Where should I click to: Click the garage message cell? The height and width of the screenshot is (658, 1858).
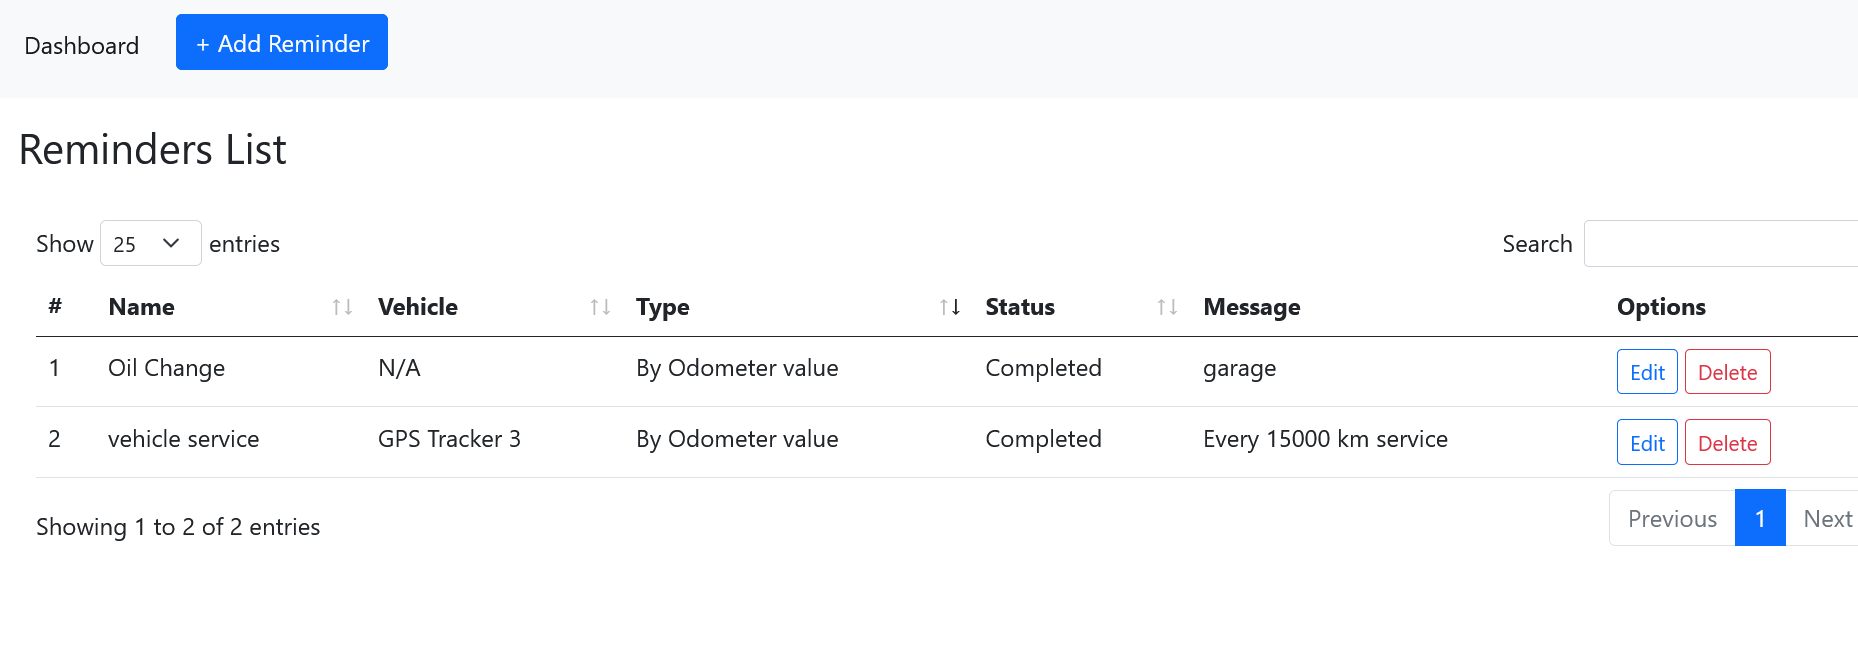point(1239,369)
